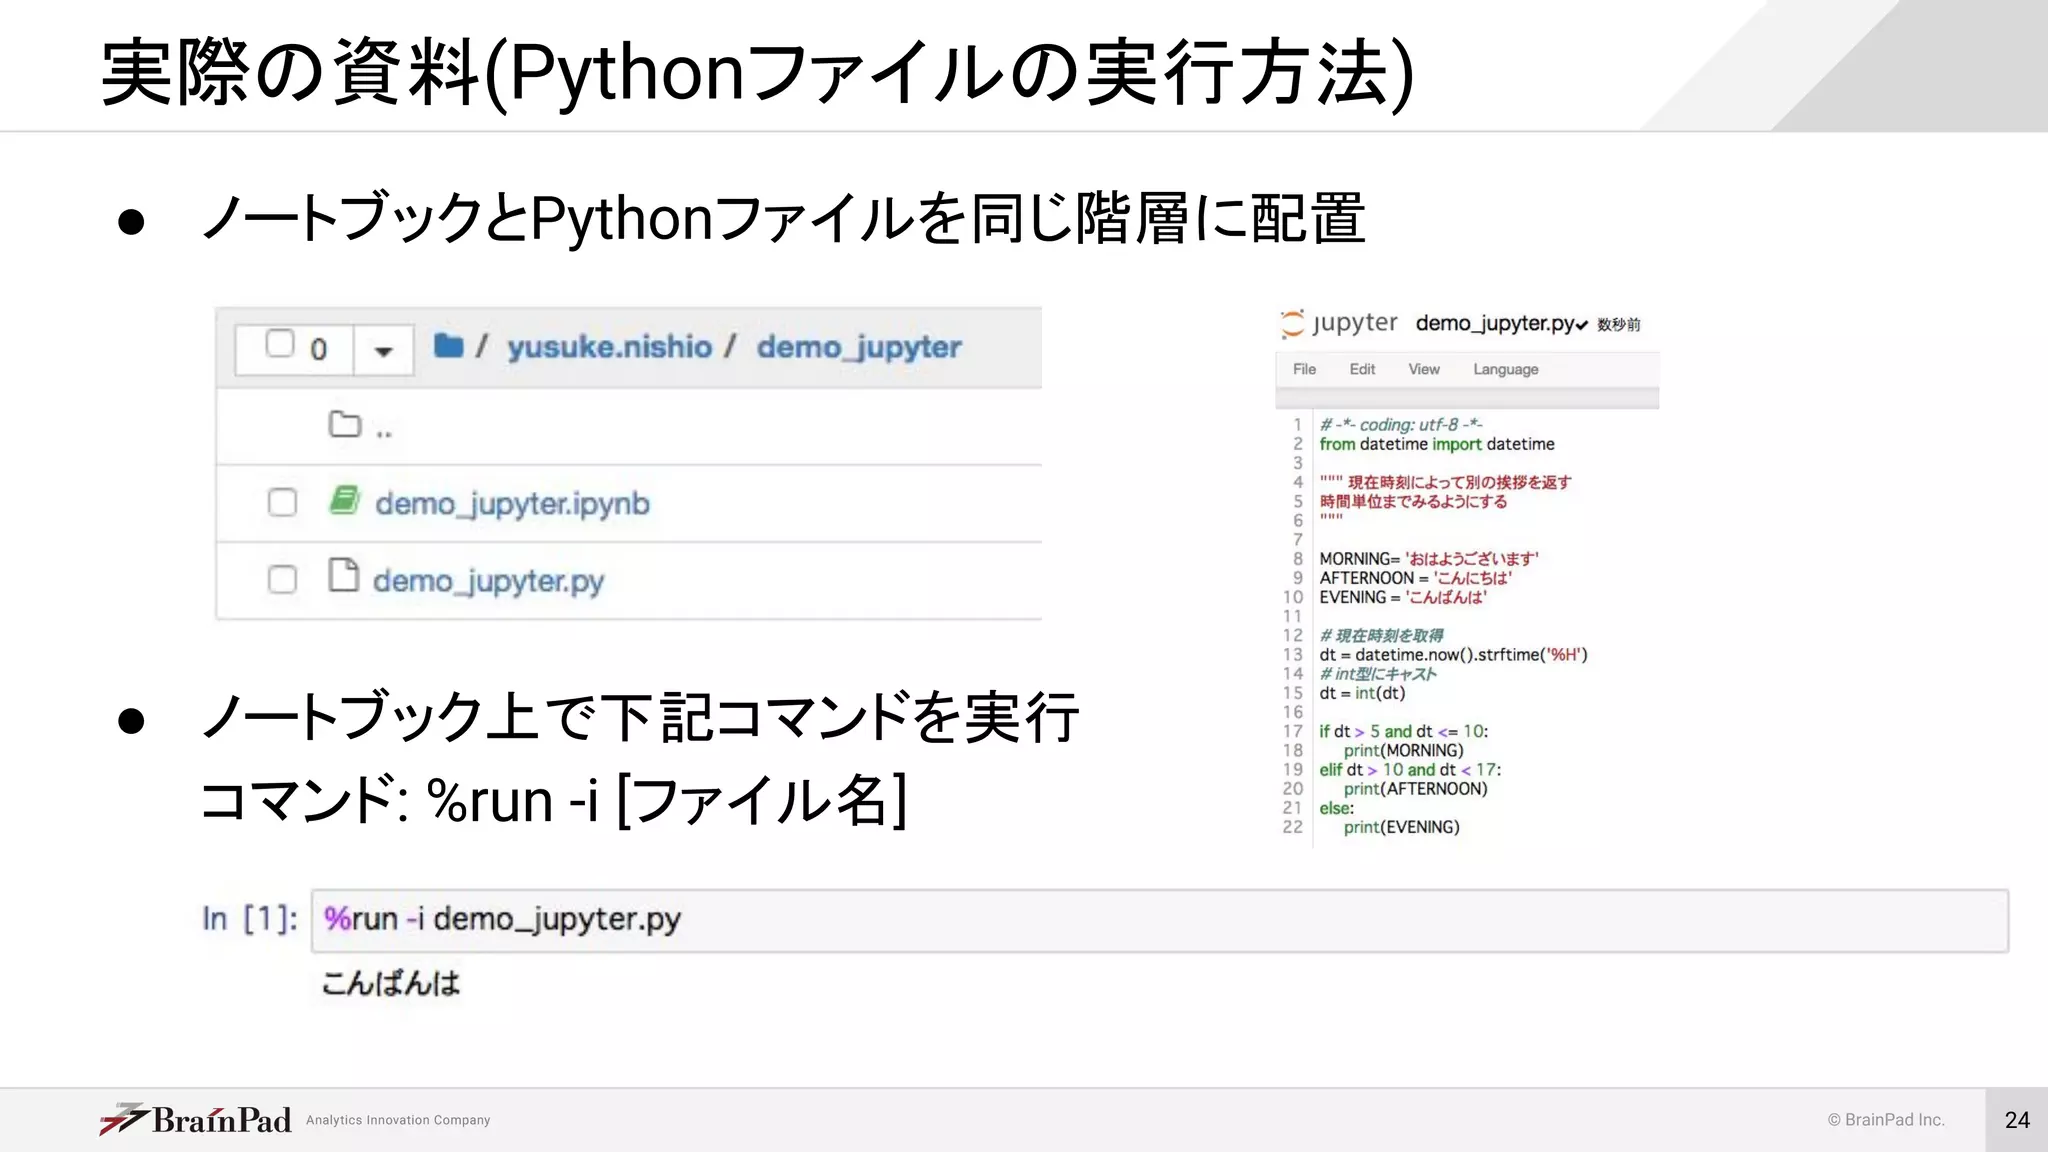Click the 'if dt > 5 and dt <= 10:' line
The image size is (2048, 1152).
click(x=1404, y=731)
